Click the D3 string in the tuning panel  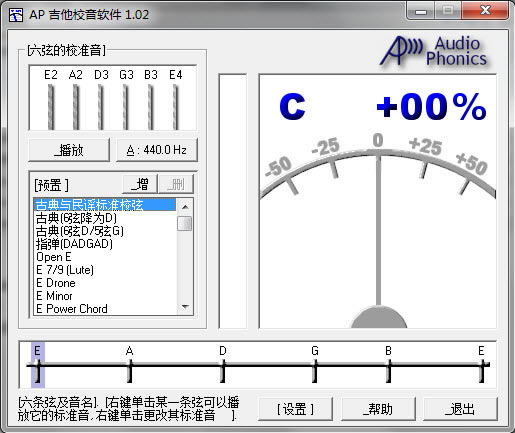[101, 107]
